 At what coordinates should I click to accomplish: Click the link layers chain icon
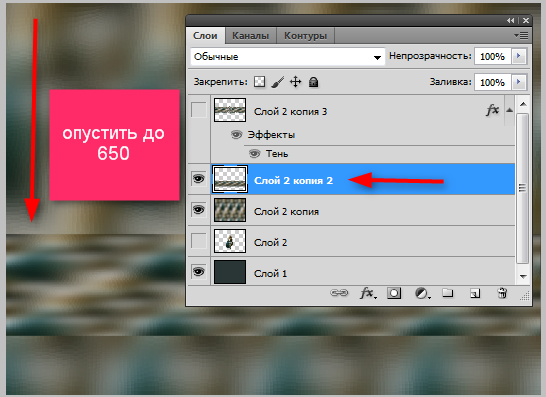[x=339, y=293]
